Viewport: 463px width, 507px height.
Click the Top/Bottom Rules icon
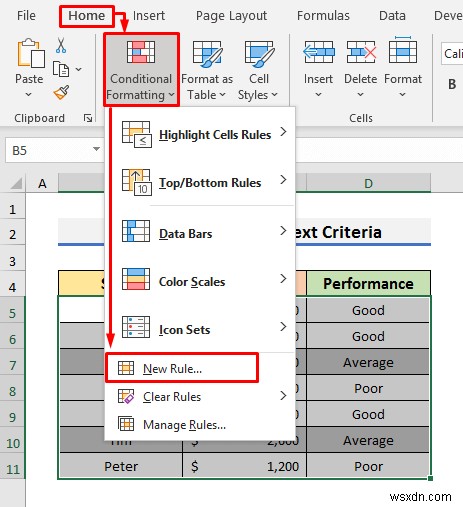click(137, 182)
